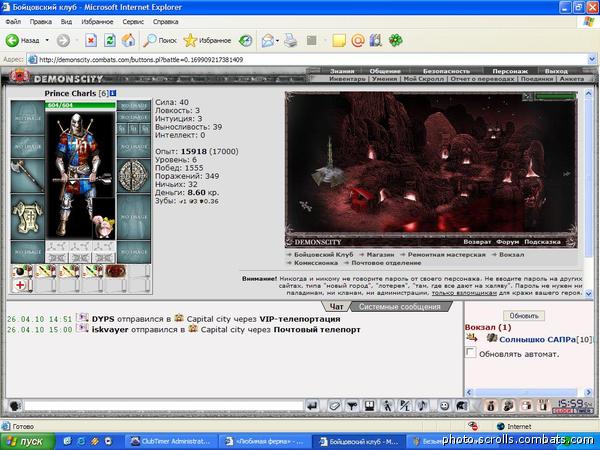Image resolution: width=600 pixels, height=450 pixels.
Task: Click the Print toolbar icon
Action: coord(290,40)
